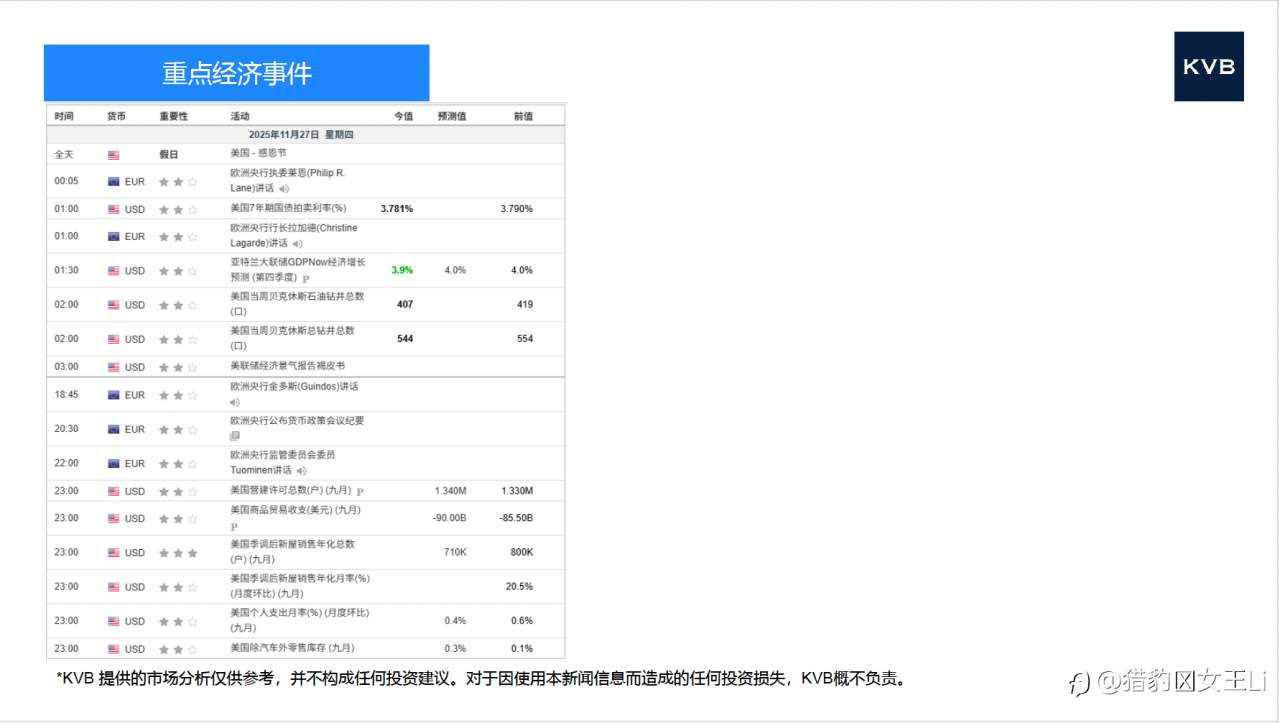Click the US flag in the 美国个人支出月率 row
The image size is (1280, 723).
coord(113,621)
